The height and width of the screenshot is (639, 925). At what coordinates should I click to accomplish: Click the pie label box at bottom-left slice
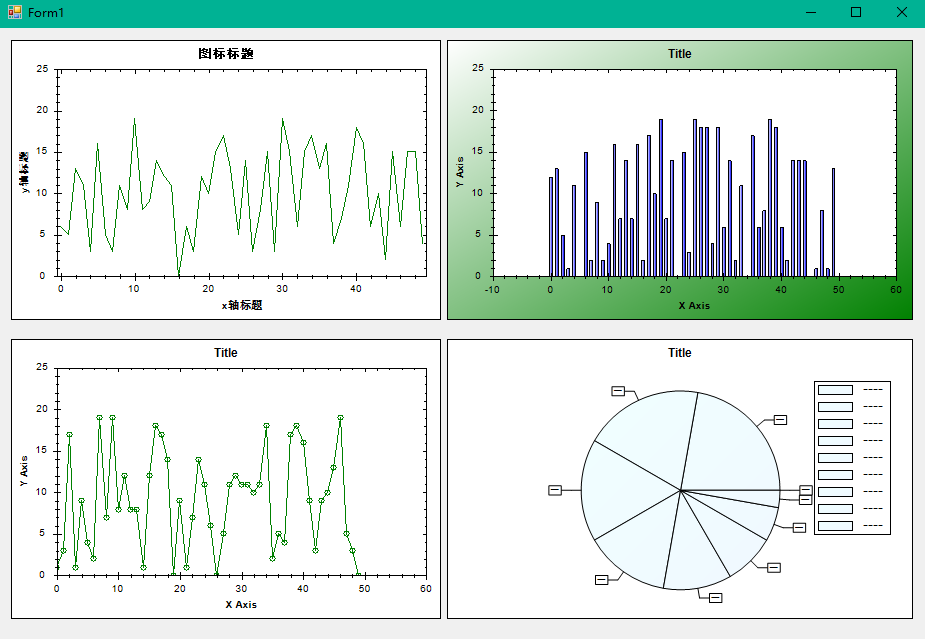click(x=601, y=580)
